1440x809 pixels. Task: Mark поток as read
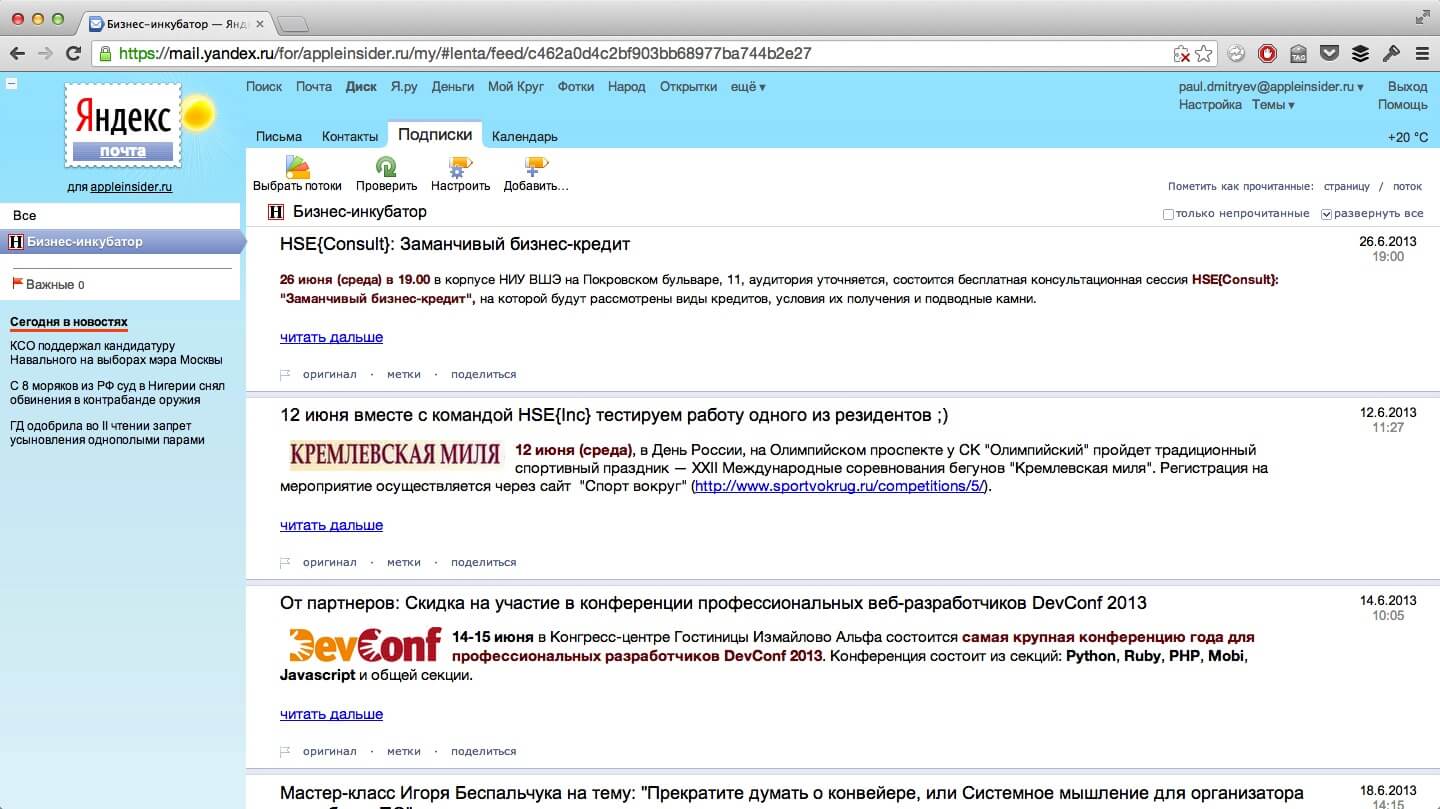pyautogui.click(x=1407, y=186)
